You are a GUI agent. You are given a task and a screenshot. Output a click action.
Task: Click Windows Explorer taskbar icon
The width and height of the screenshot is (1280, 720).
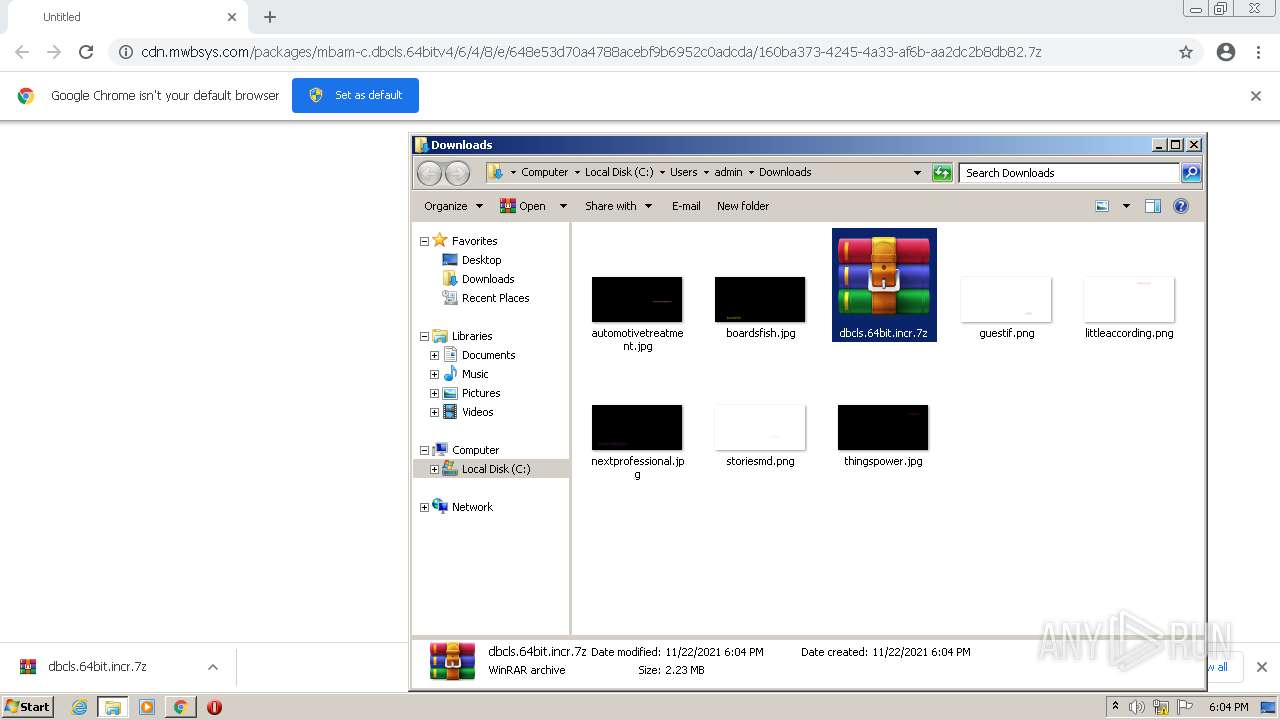coord(113,707)
